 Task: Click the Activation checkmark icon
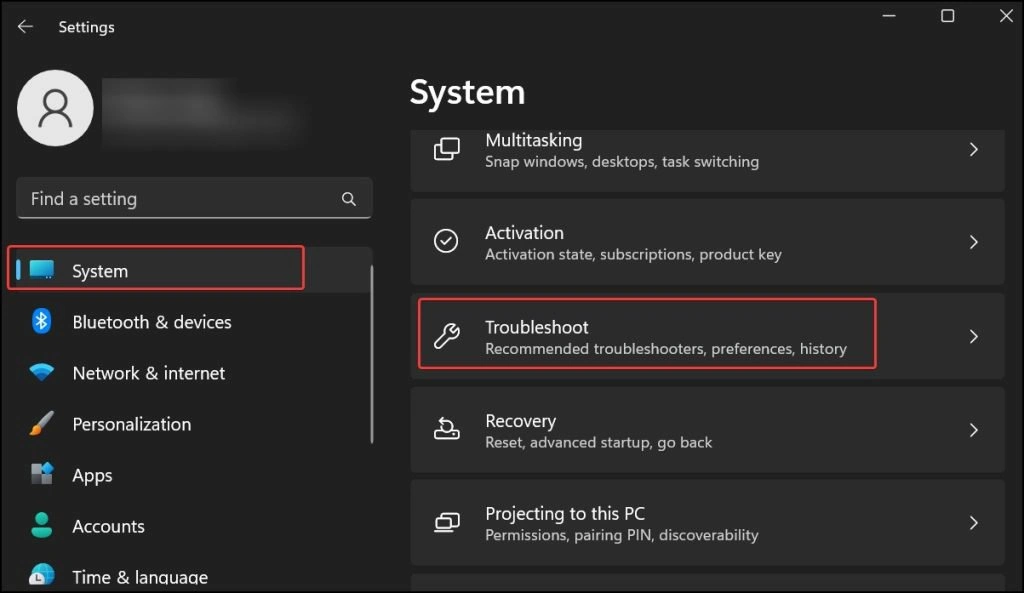tap(446, 241)
